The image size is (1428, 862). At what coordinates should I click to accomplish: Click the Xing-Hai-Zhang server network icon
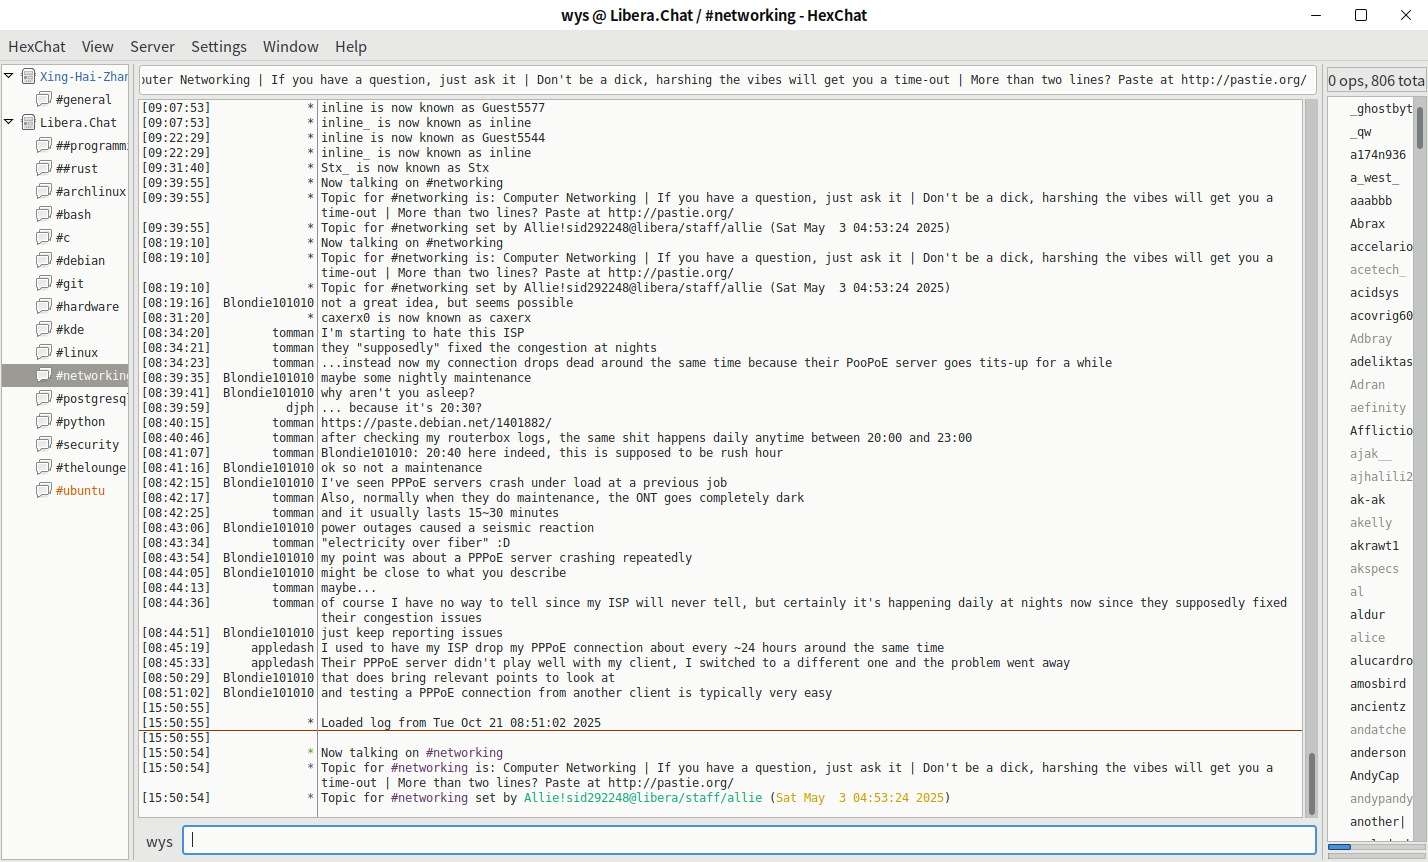point(28,76)
